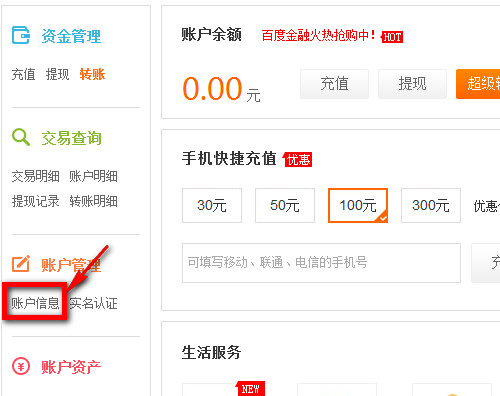The image size is (500, 396).
Task: Click the yen coin icon beside 账户资产
Action: click(21, 366)
